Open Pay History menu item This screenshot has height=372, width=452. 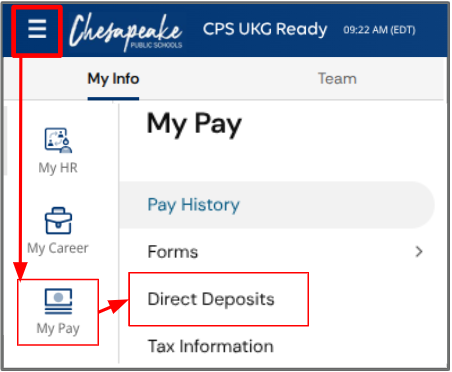pyautogui.click(x=277, y=205)
